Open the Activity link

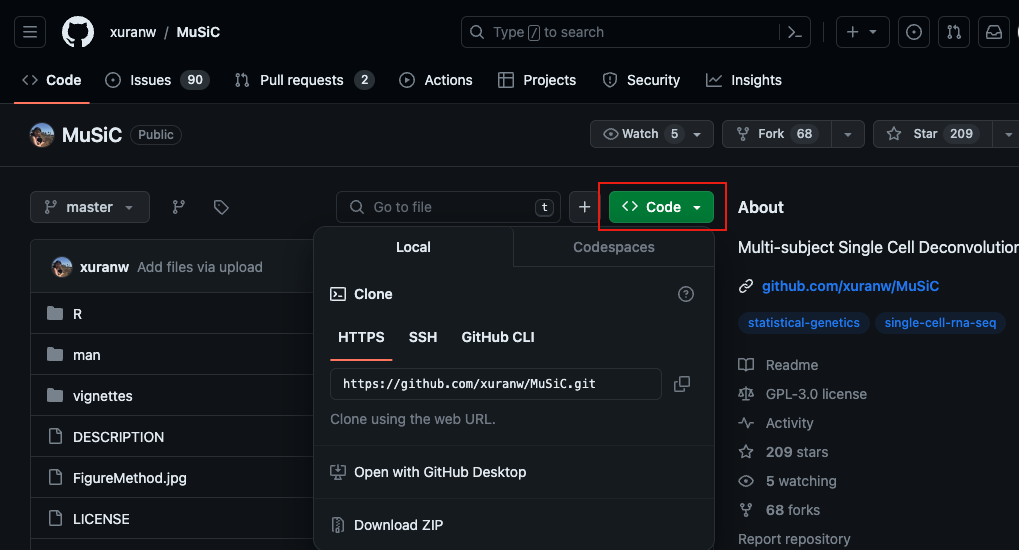tap(790, 423)
